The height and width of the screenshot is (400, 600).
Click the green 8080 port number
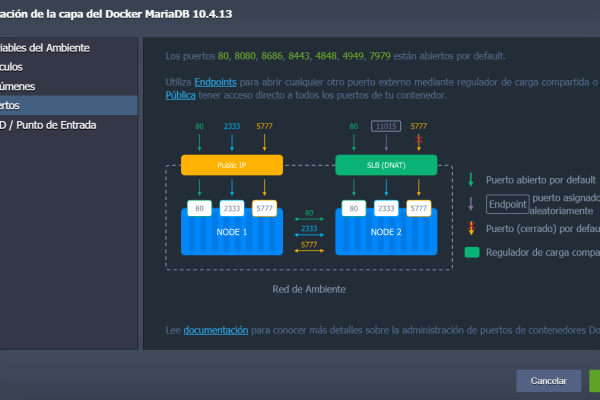pos(245,56)
